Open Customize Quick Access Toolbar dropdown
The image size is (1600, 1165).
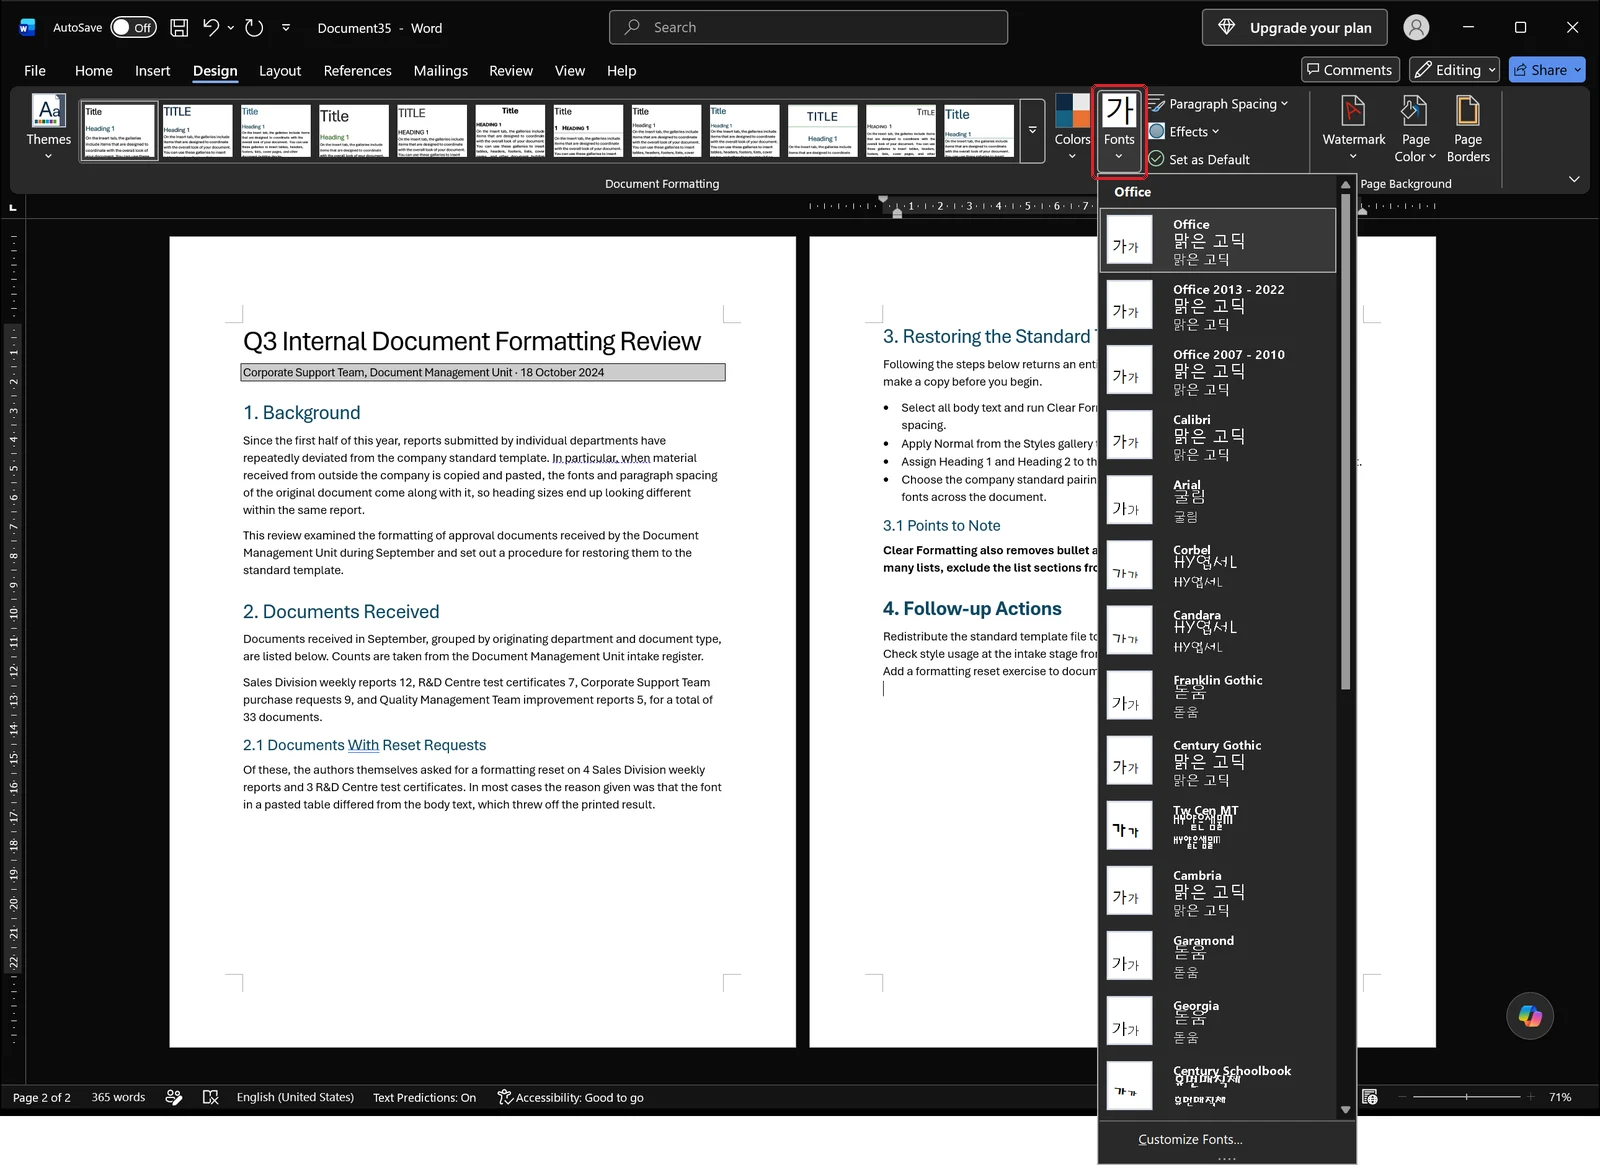click(x=286, y=28)
